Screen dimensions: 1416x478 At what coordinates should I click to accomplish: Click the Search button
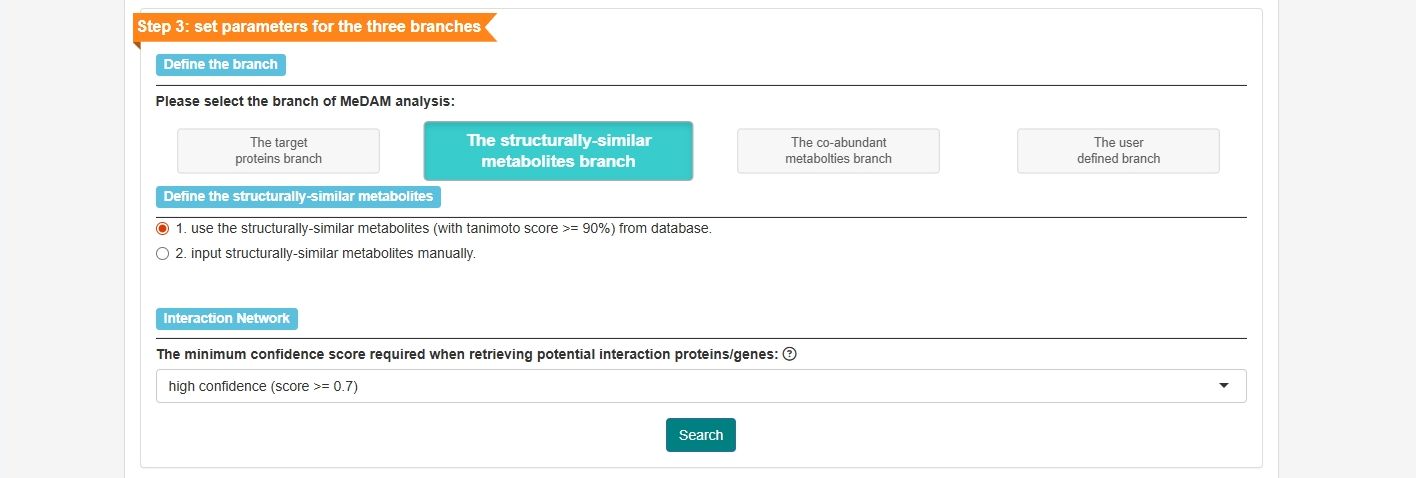pyautogui.click(x=701, y=435)
